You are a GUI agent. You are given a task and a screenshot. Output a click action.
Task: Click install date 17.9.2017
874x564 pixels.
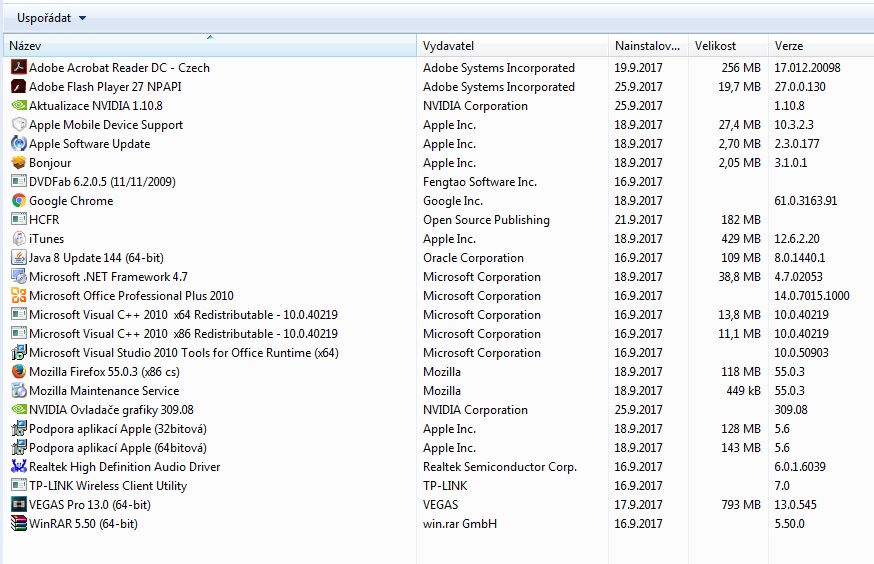(x=638, y=504)
